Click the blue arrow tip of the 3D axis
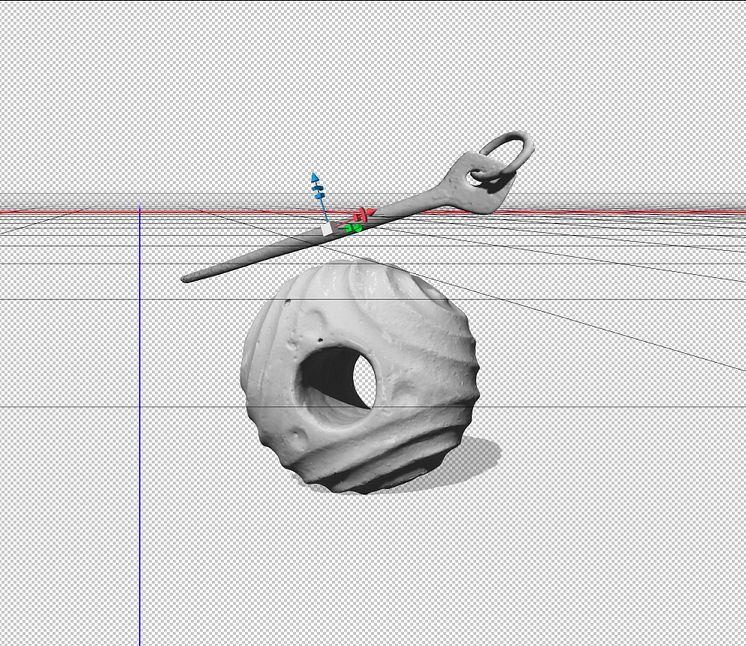746x646 pixels. coord(315,177)
